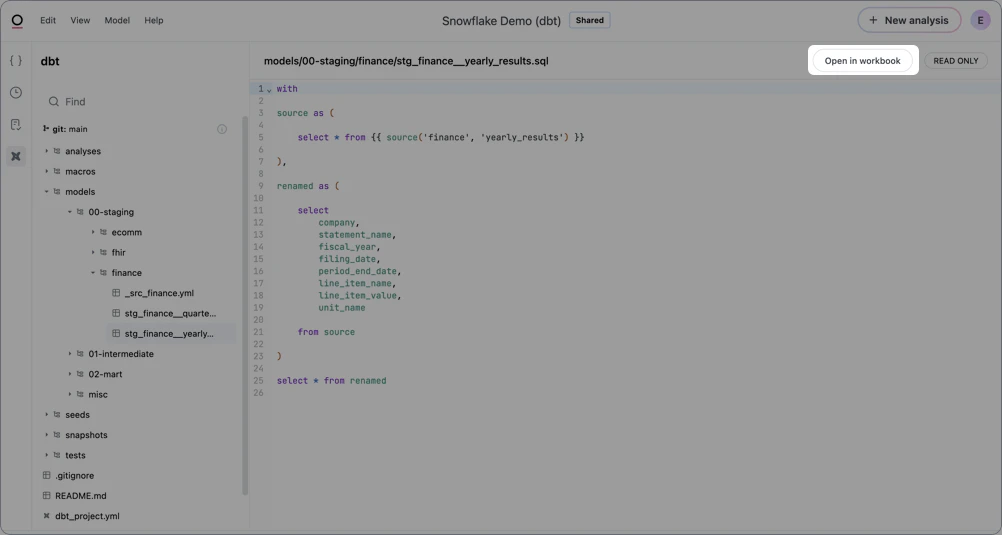Click the Find search field

[139, 102]
